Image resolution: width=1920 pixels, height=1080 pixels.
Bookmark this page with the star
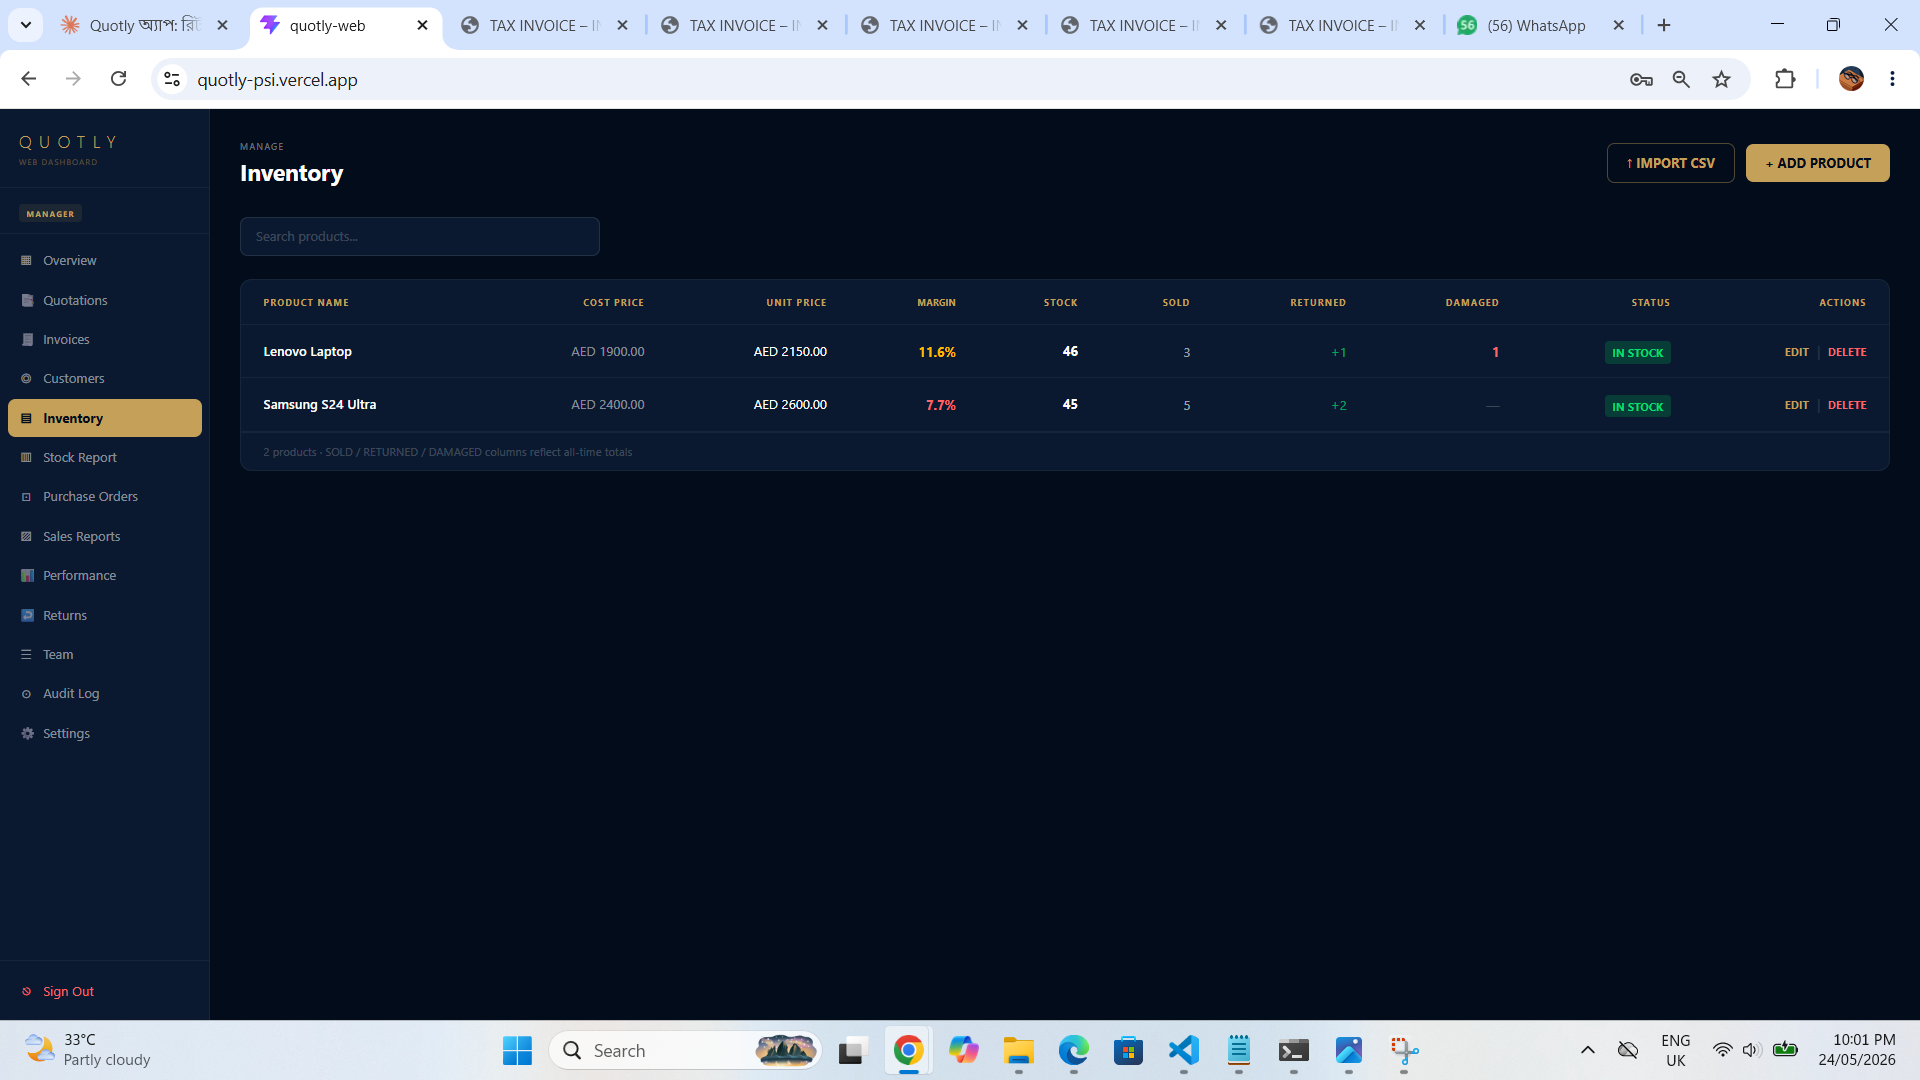[1721, 79]
